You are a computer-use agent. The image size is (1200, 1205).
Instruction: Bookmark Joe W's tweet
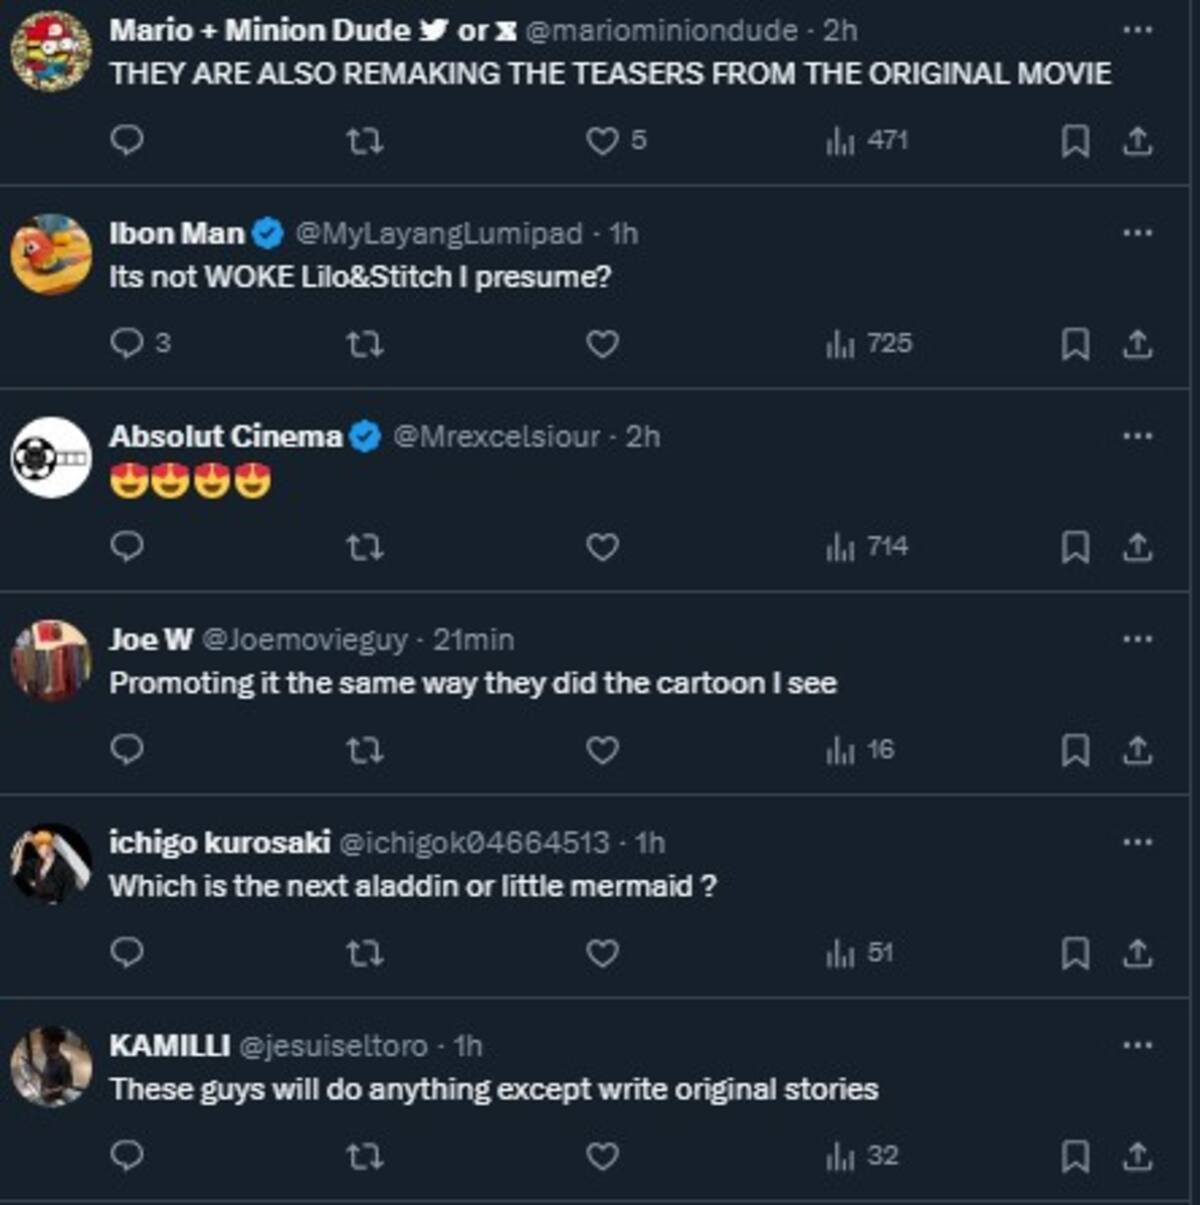[1075, 750]
